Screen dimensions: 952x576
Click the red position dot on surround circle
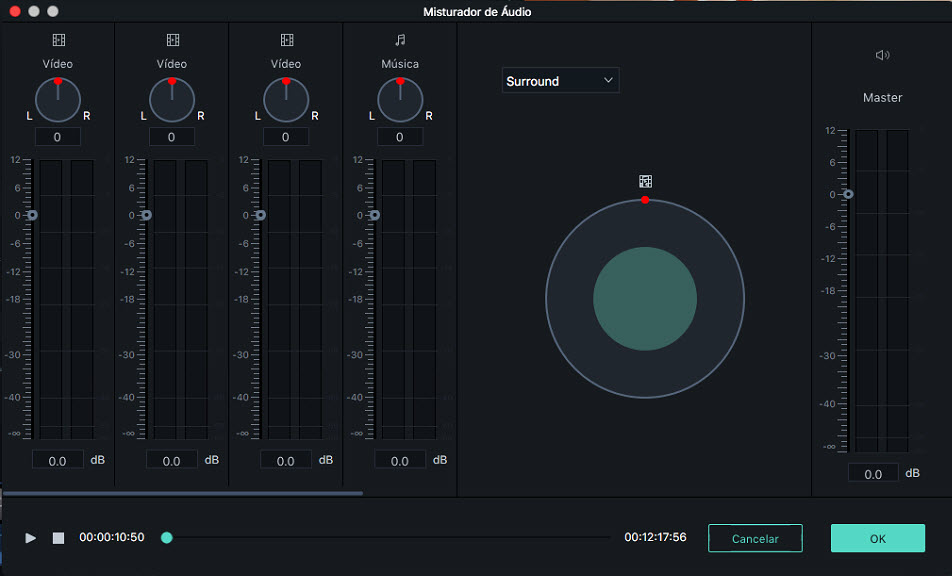coord(645,200)
